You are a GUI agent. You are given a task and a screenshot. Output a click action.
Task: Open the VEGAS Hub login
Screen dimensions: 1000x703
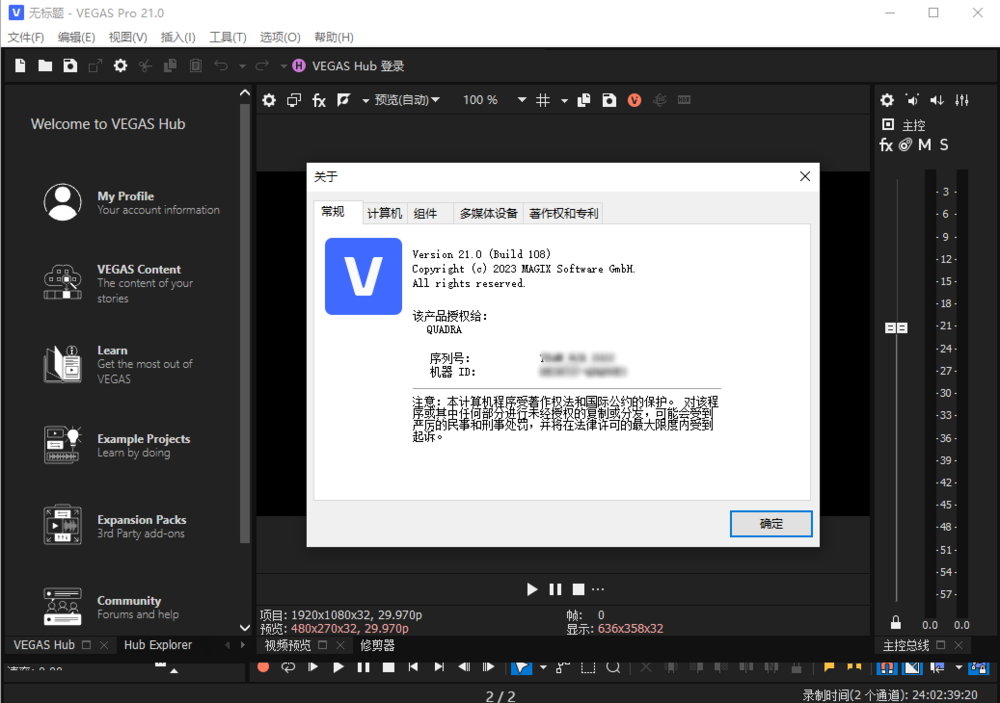(348, 66)
